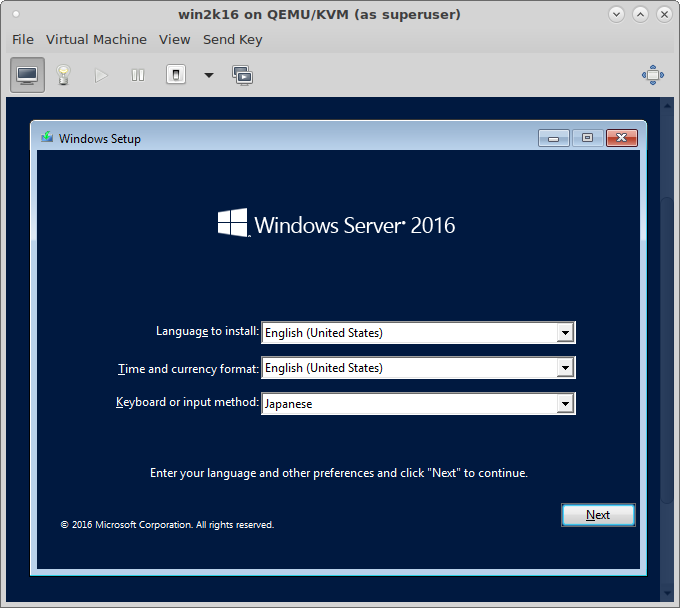Click the console scrollbar down arrow

point(667,594)
